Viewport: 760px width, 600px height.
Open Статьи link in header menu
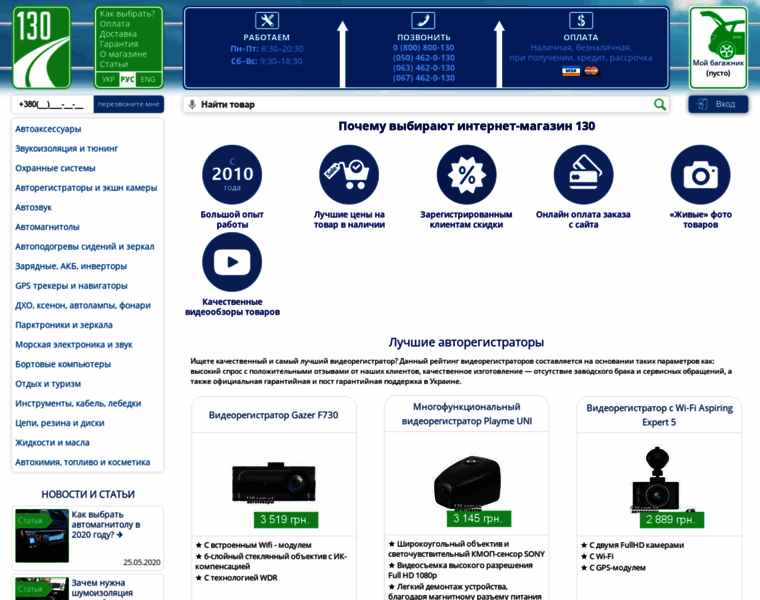click(114, 64)
